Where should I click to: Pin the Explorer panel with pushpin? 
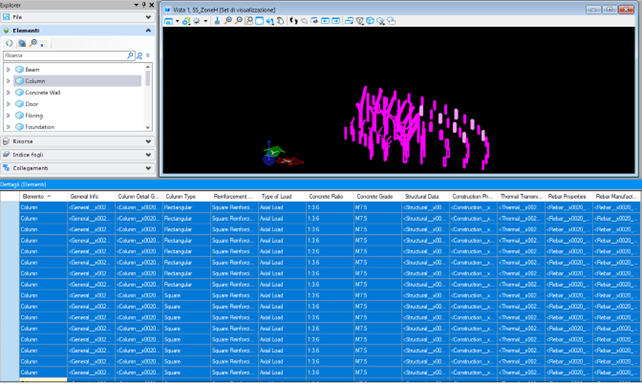pos(144,5)
